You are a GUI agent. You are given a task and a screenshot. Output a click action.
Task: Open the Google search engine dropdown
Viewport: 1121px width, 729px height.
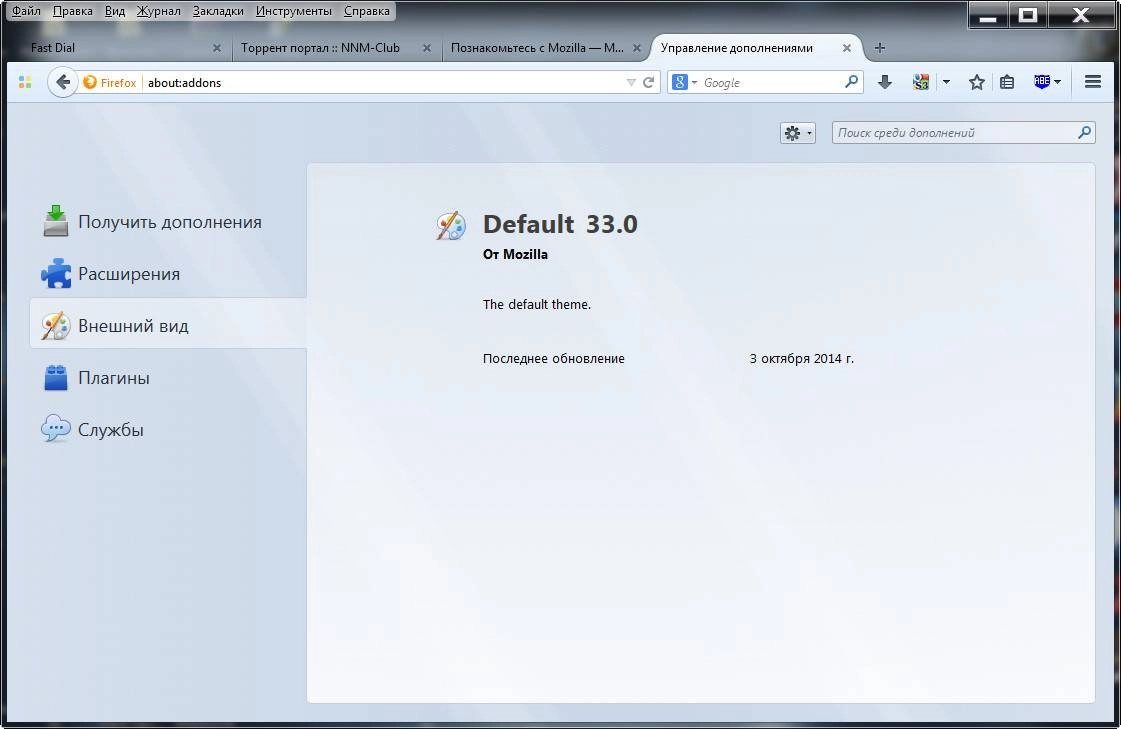(683, 82)
